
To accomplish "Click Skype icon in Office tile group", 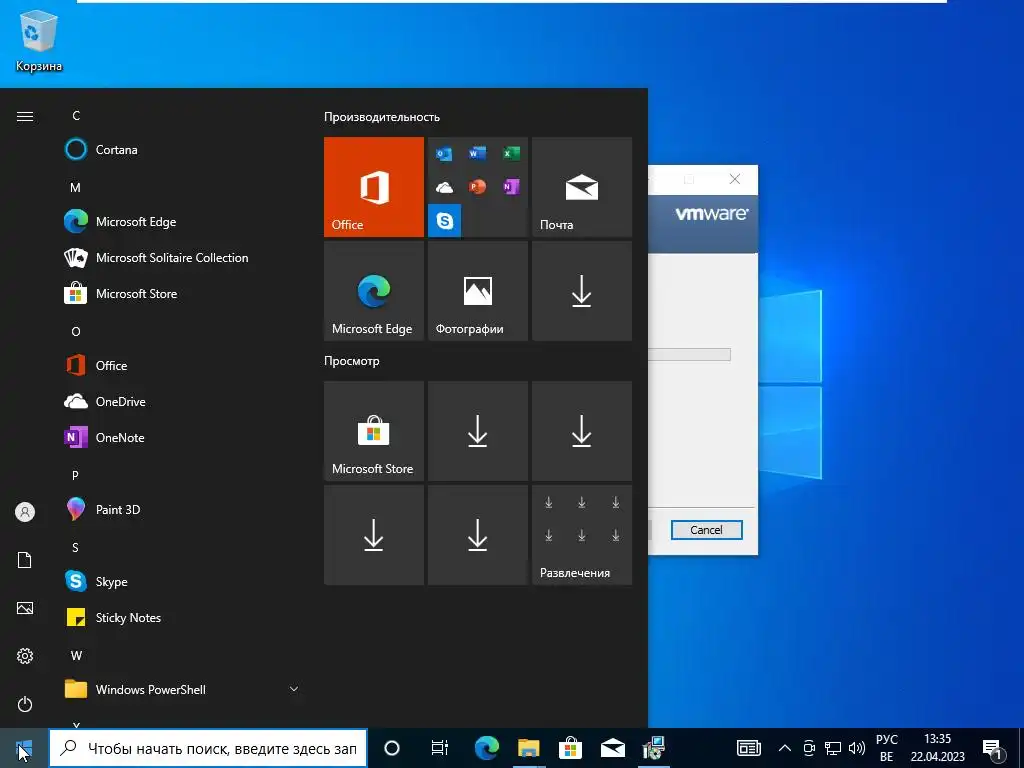I will [445, 221].
